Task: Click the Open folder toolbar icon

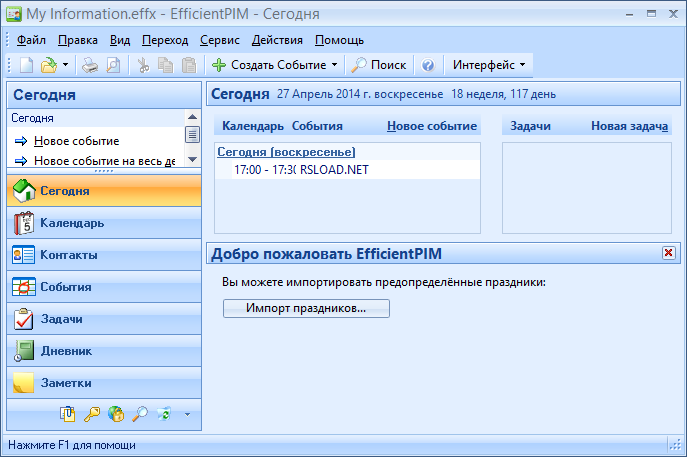Action: click(x=49, y=65)
